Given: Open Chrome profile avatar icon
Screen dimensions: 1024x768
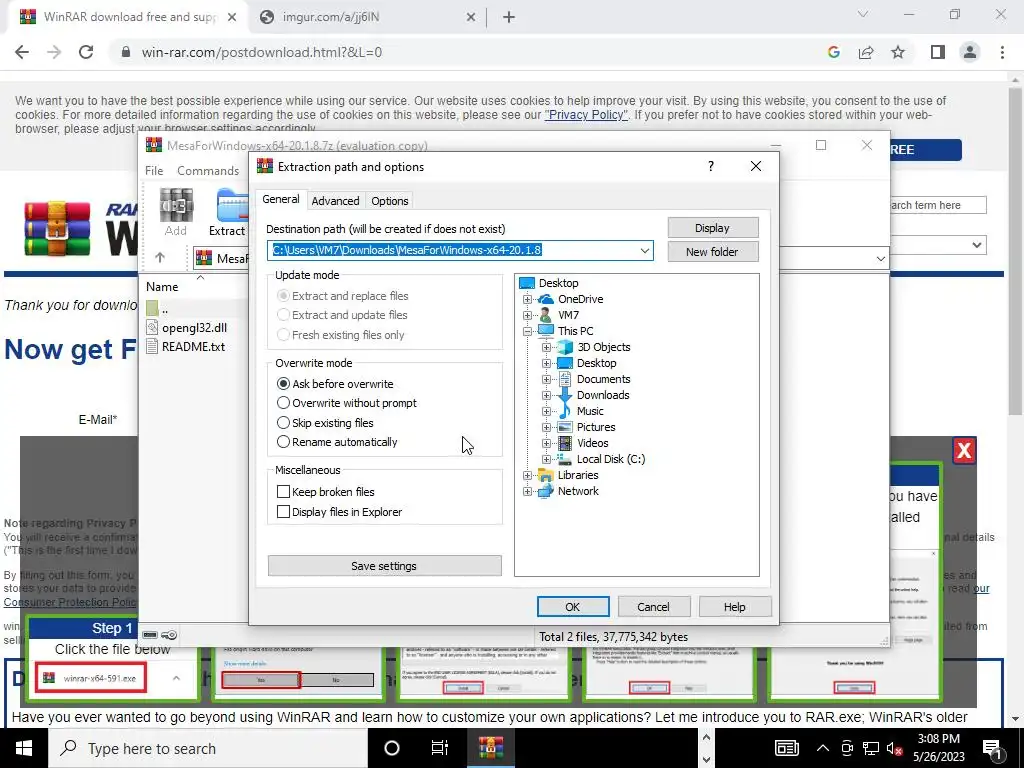Looking at the screenshot, I should coord(970,52).
